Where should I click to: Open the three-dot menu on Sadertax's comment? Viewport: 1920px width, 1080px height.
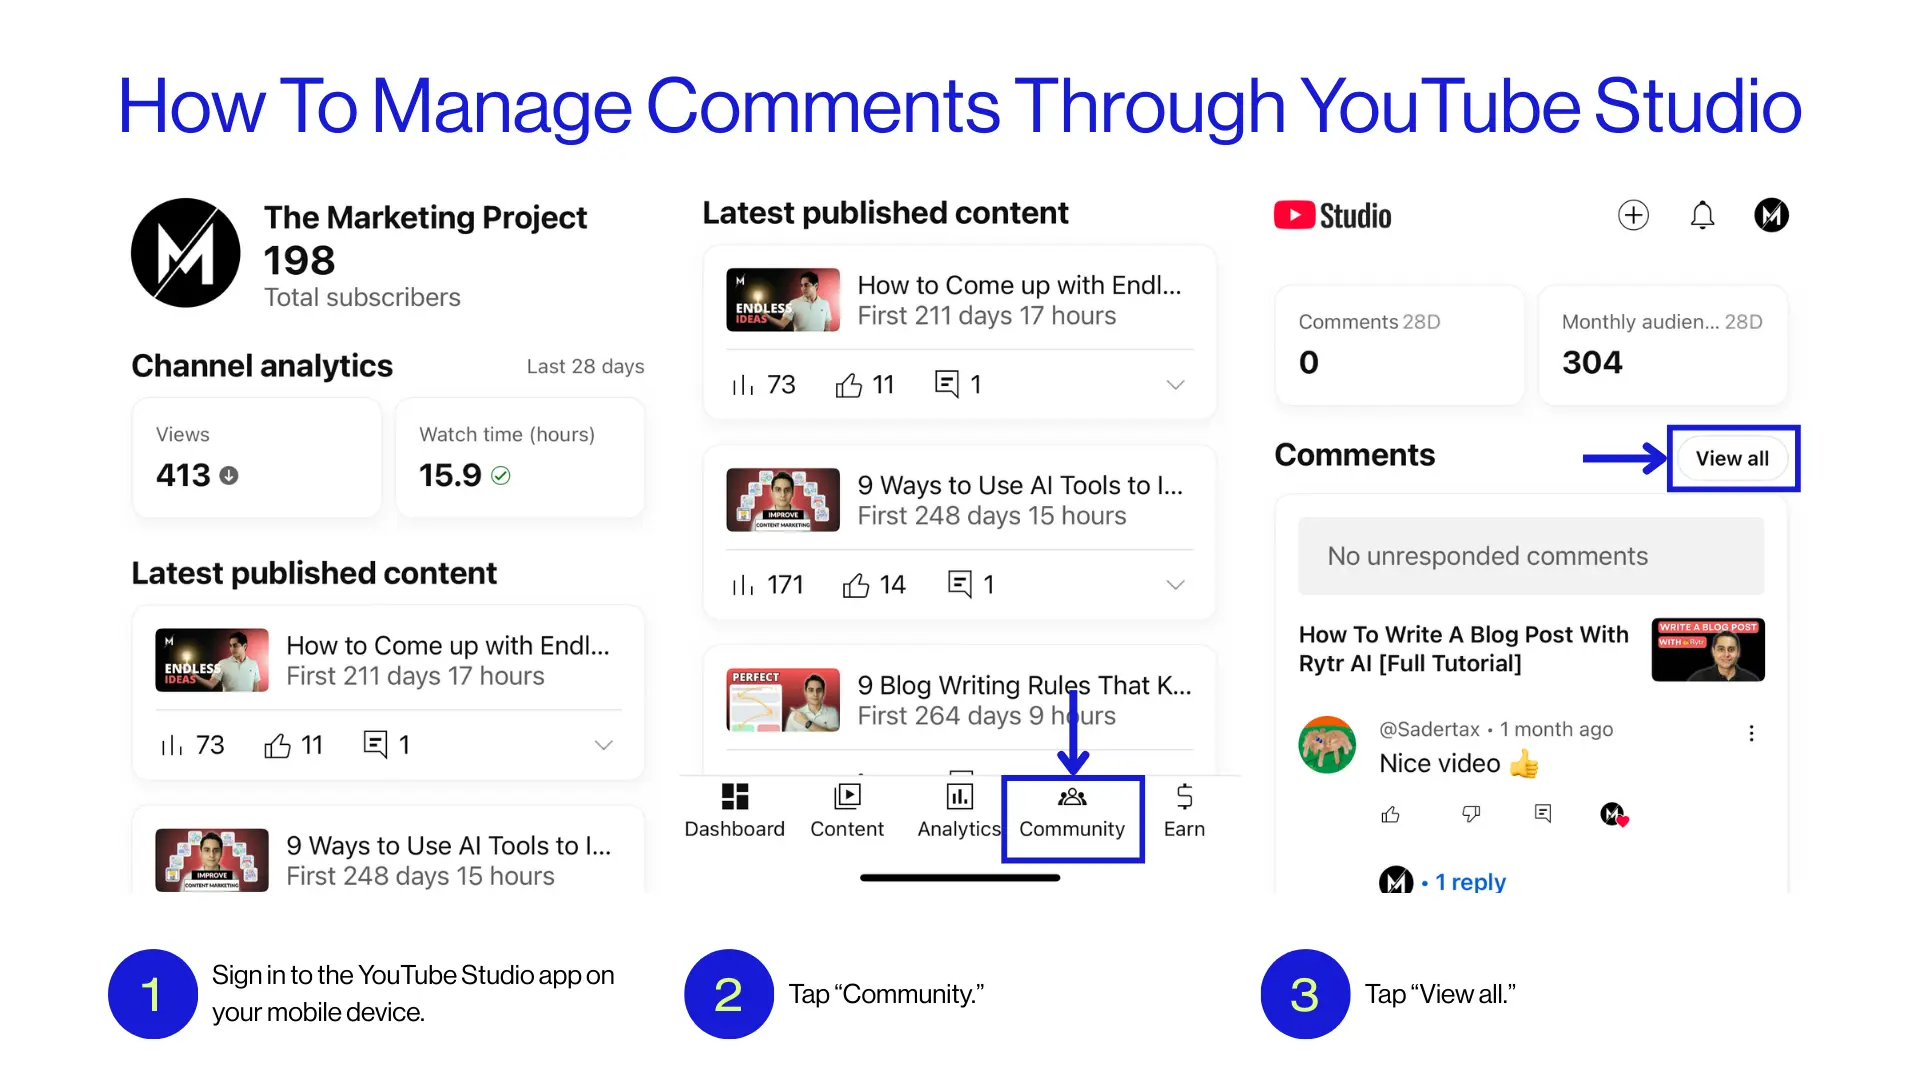coord(1751,733)
